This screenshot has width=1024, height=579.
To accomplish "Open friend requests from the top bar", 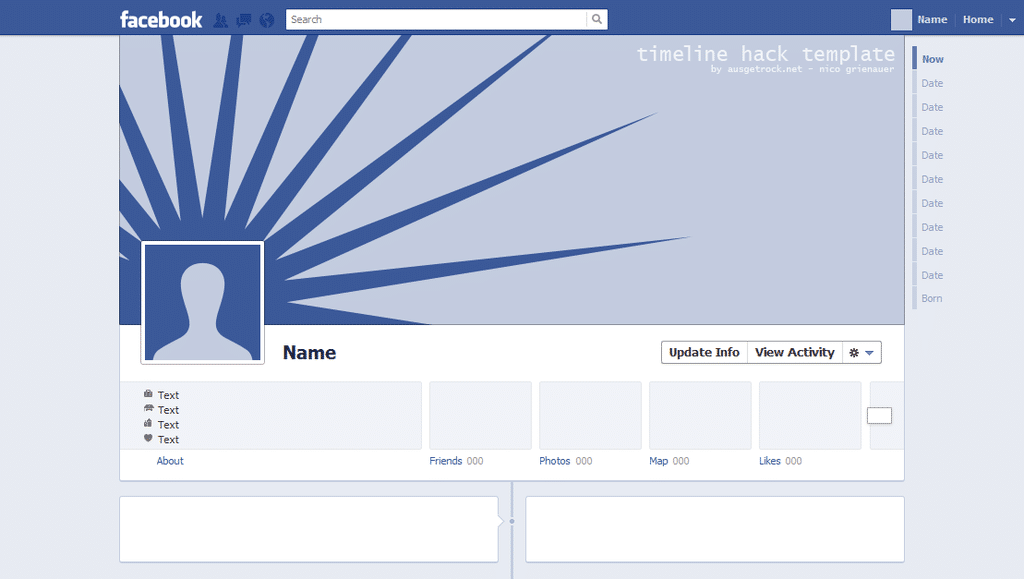I will 219,19.
